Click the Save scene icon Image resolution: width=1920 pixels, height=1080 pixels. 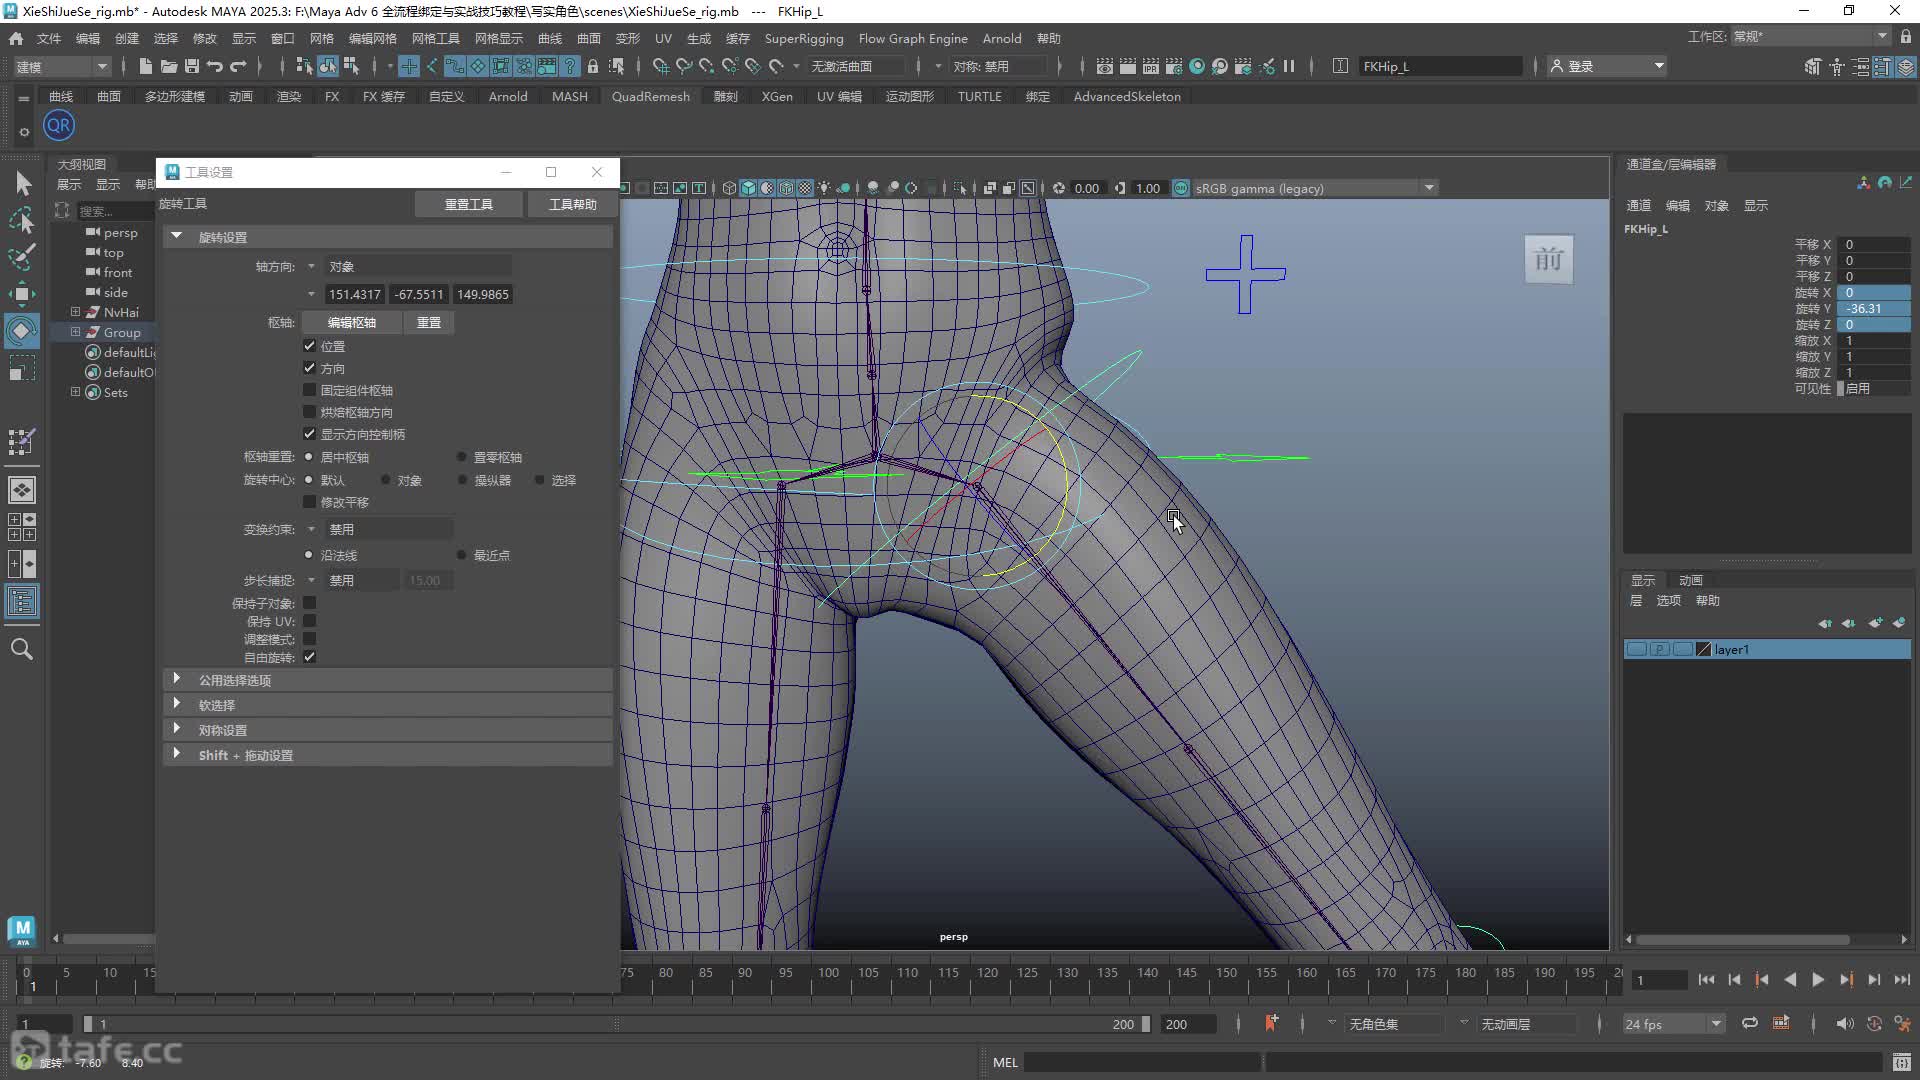(x=191, y=66)
